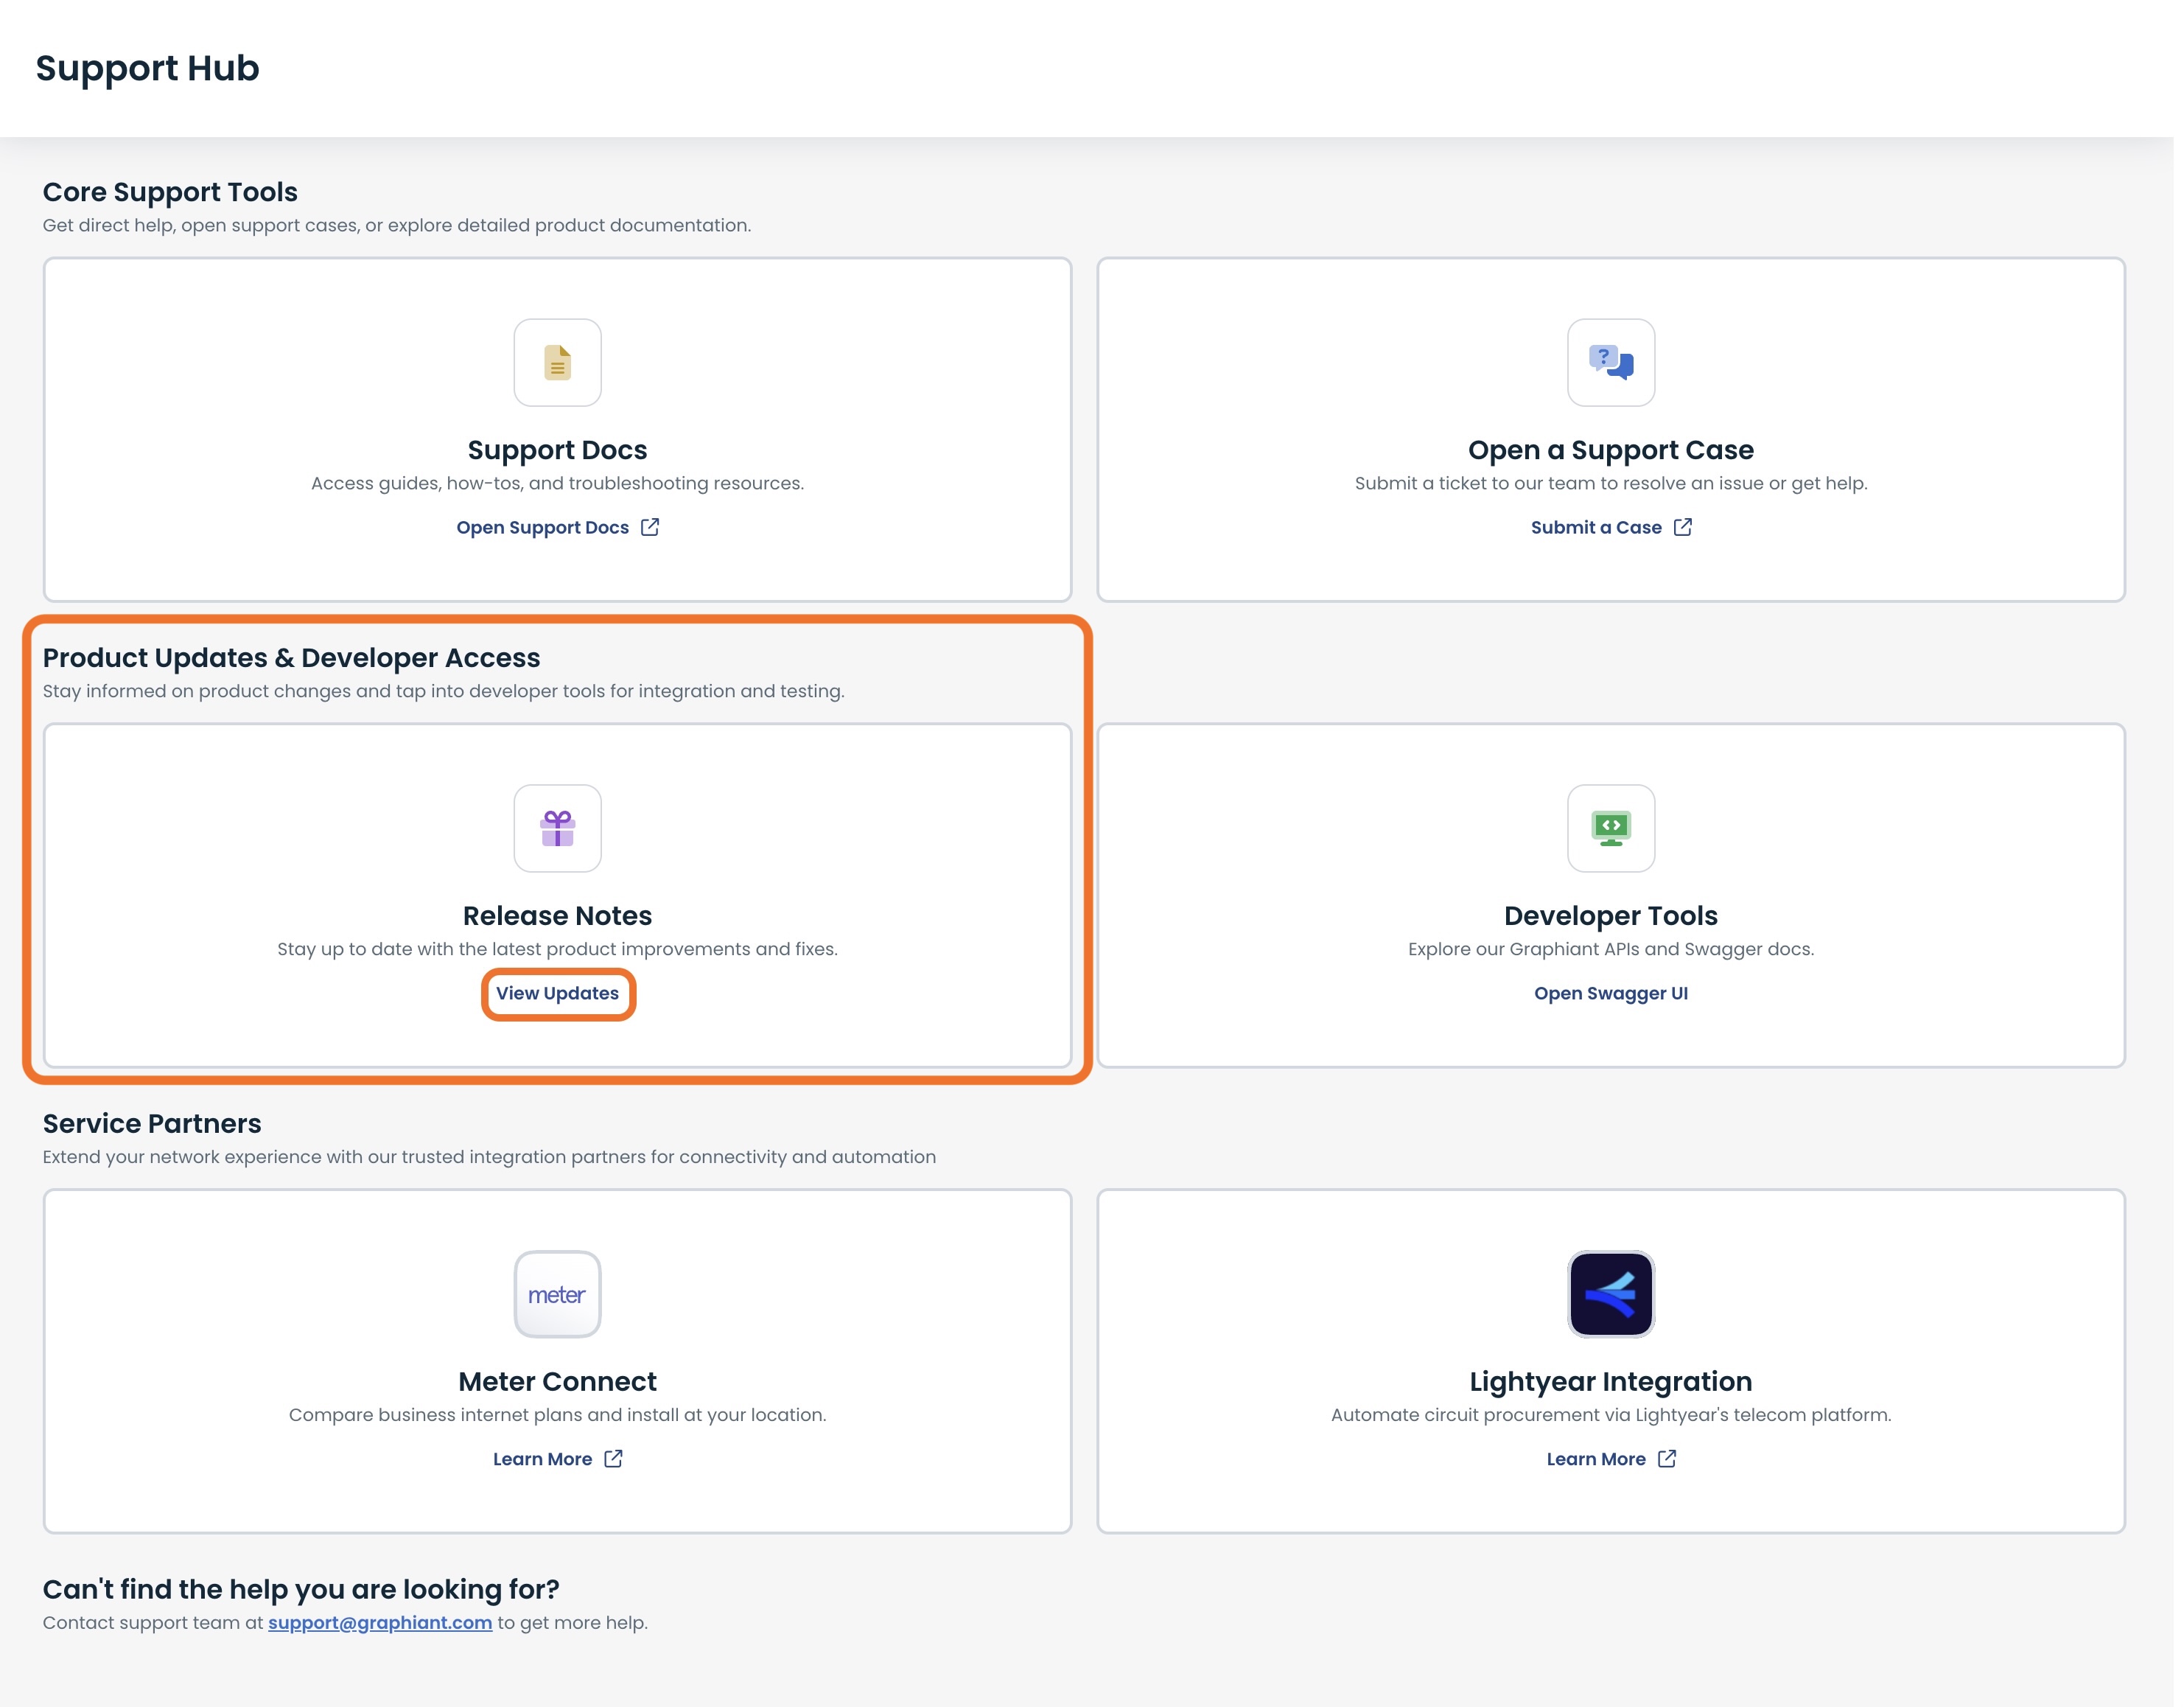Click the Support Docs document icon
The image size is (2184, 1707).
tap(557, 363)
